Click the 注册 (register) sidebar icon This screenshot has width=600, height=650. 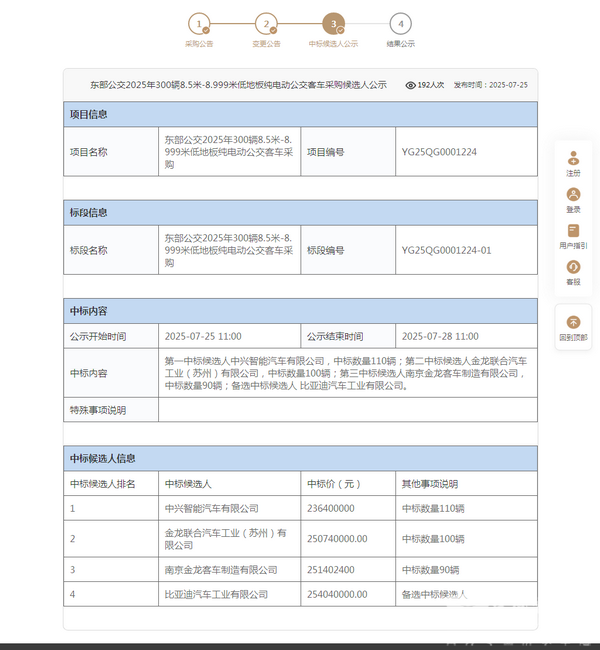[x=573, y=158]
